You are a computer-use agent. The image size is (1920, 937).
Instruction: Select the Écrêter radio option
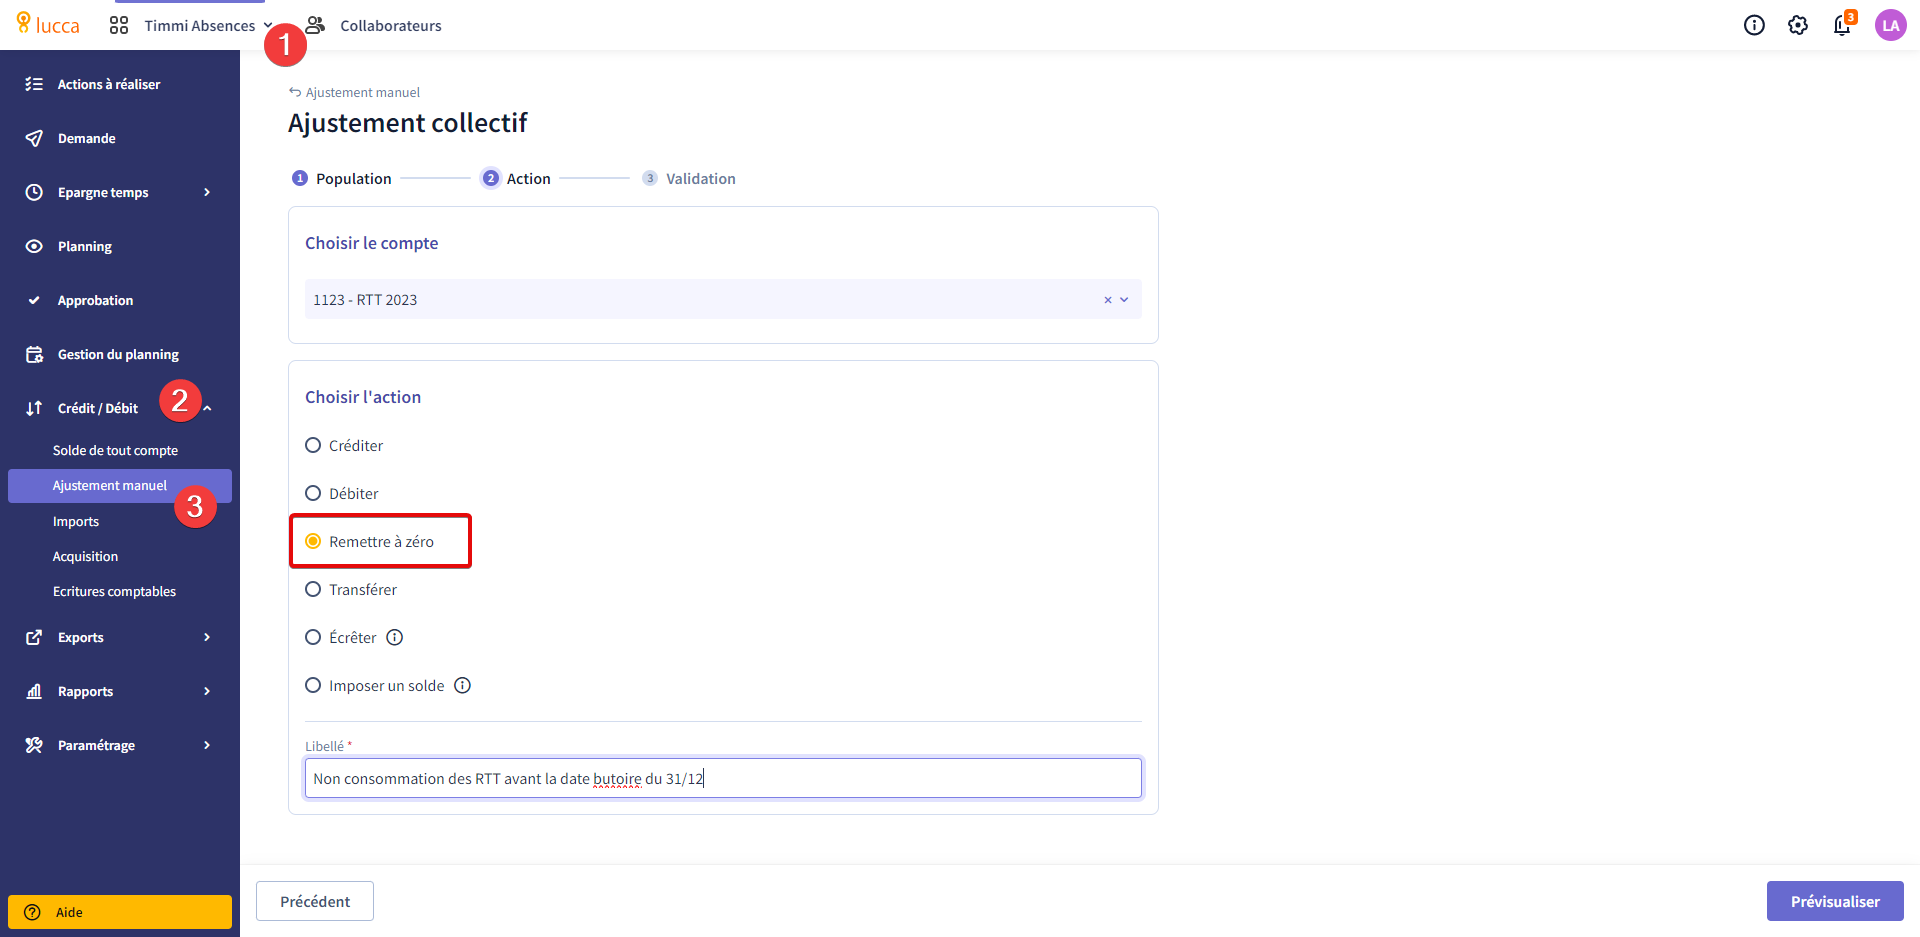point(313,637)
